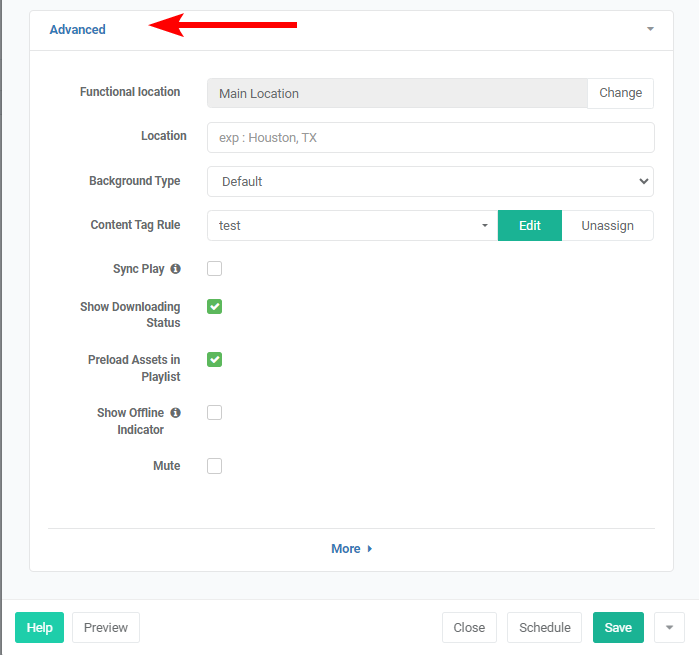Unassign the Content Tag Rule
Viewport: 699px width, 655px height.
(607, 226)
